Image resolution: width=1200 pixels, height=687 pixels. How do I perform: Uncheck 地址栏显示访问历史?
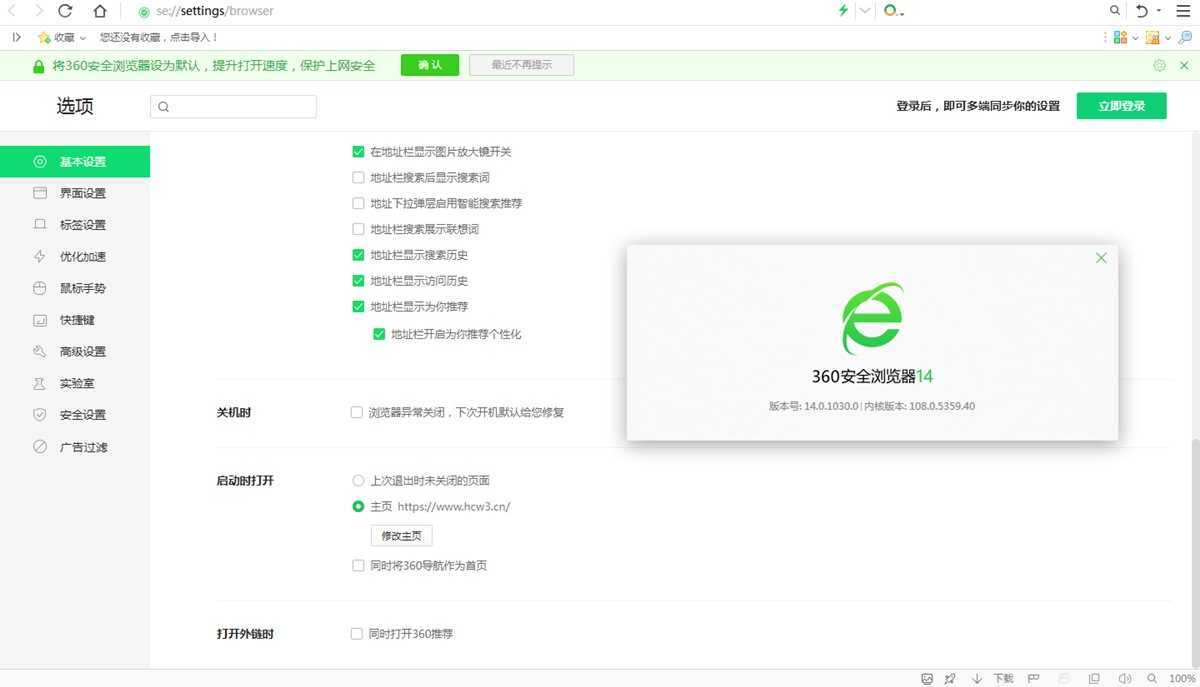[x=358, y=281]
